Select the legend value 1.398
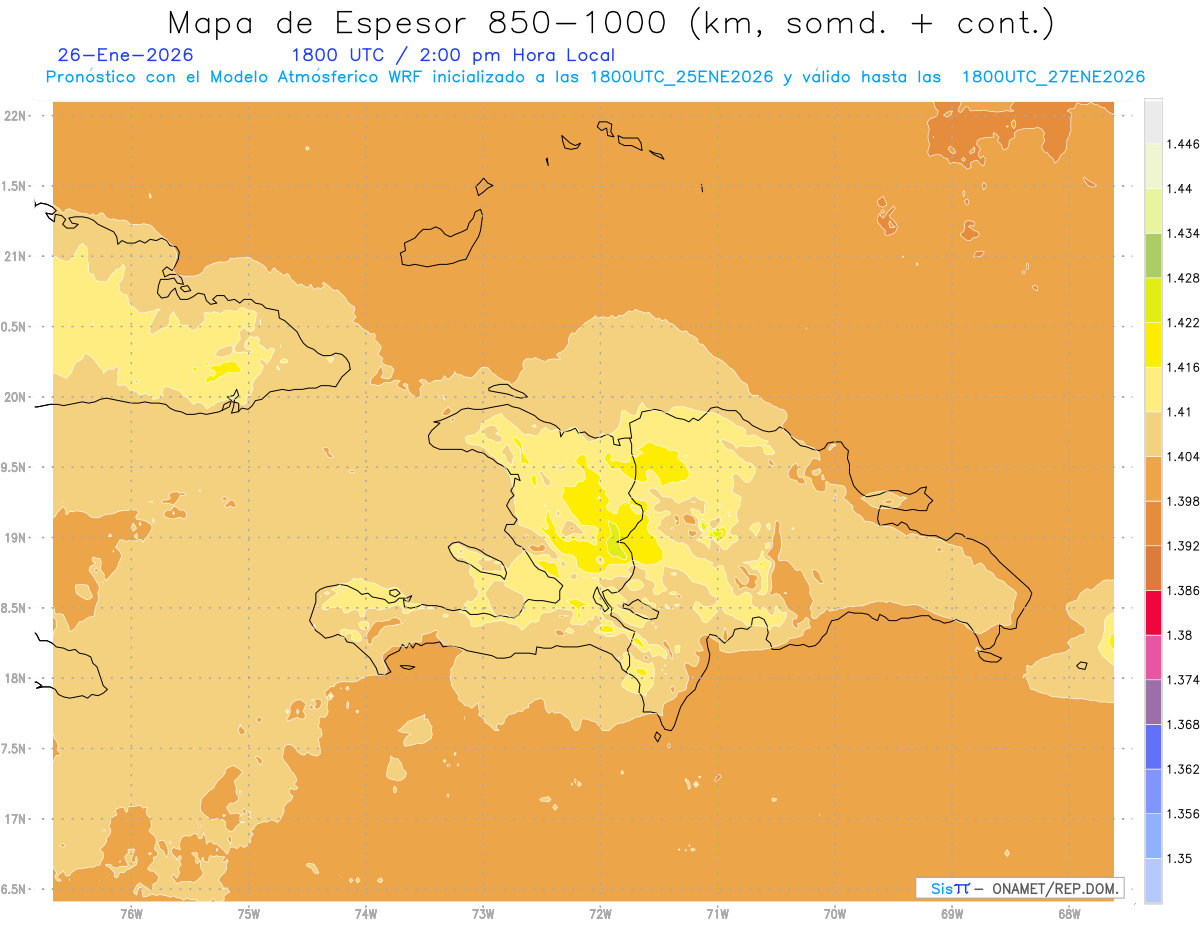 [x=1184, y=501]
